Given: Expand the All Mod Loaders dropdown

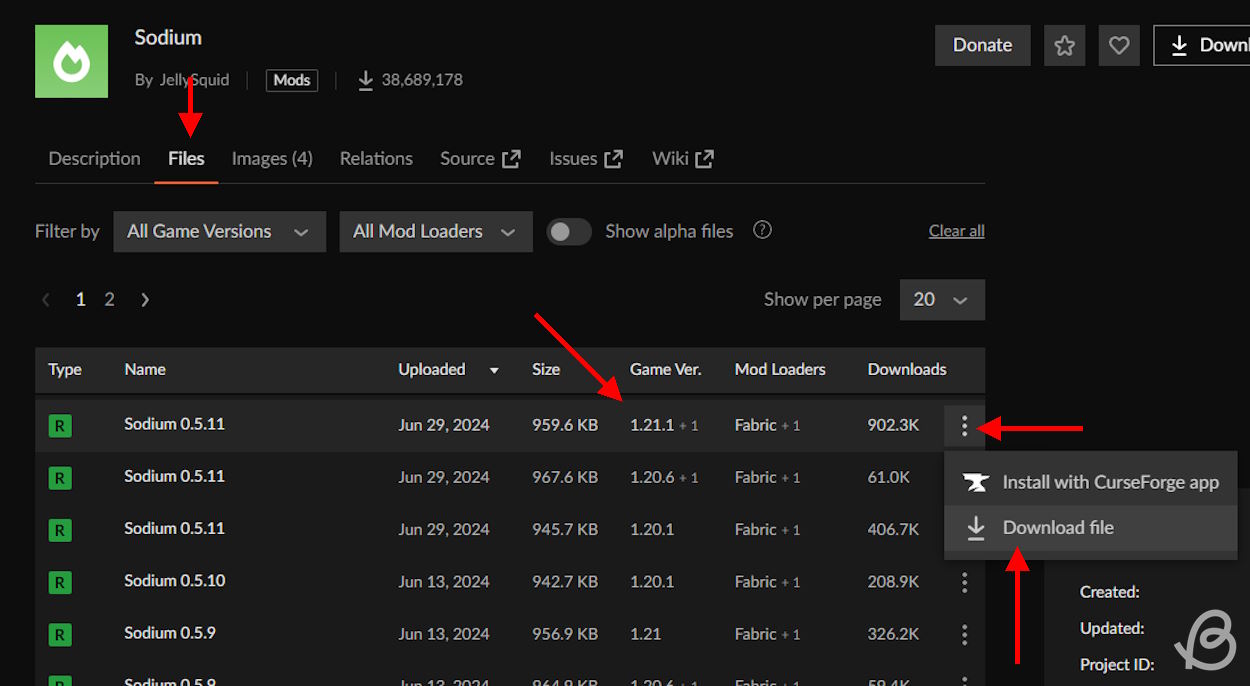Looking at the screenshot, I should pyautogui.click(x=435, y=231).
